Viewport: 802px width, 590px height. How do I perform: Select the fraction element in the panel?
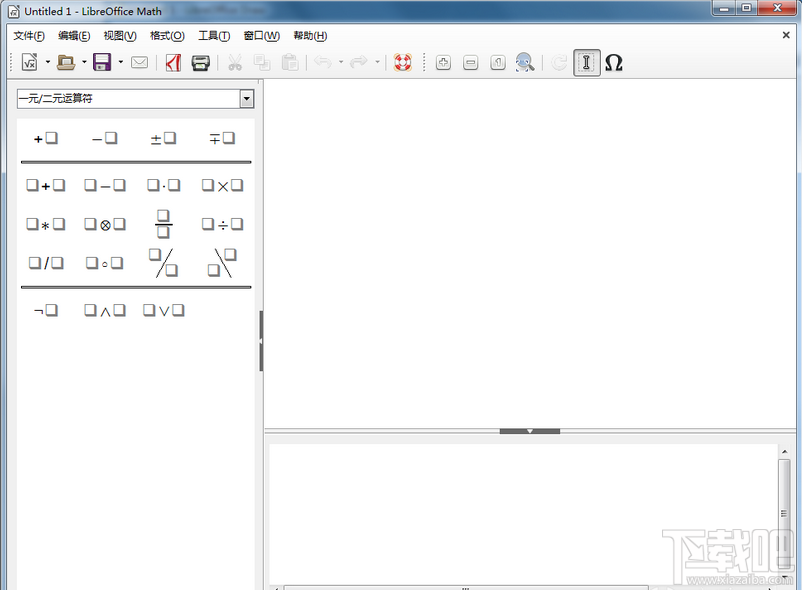pyautogui.click(x=163, y=223)
